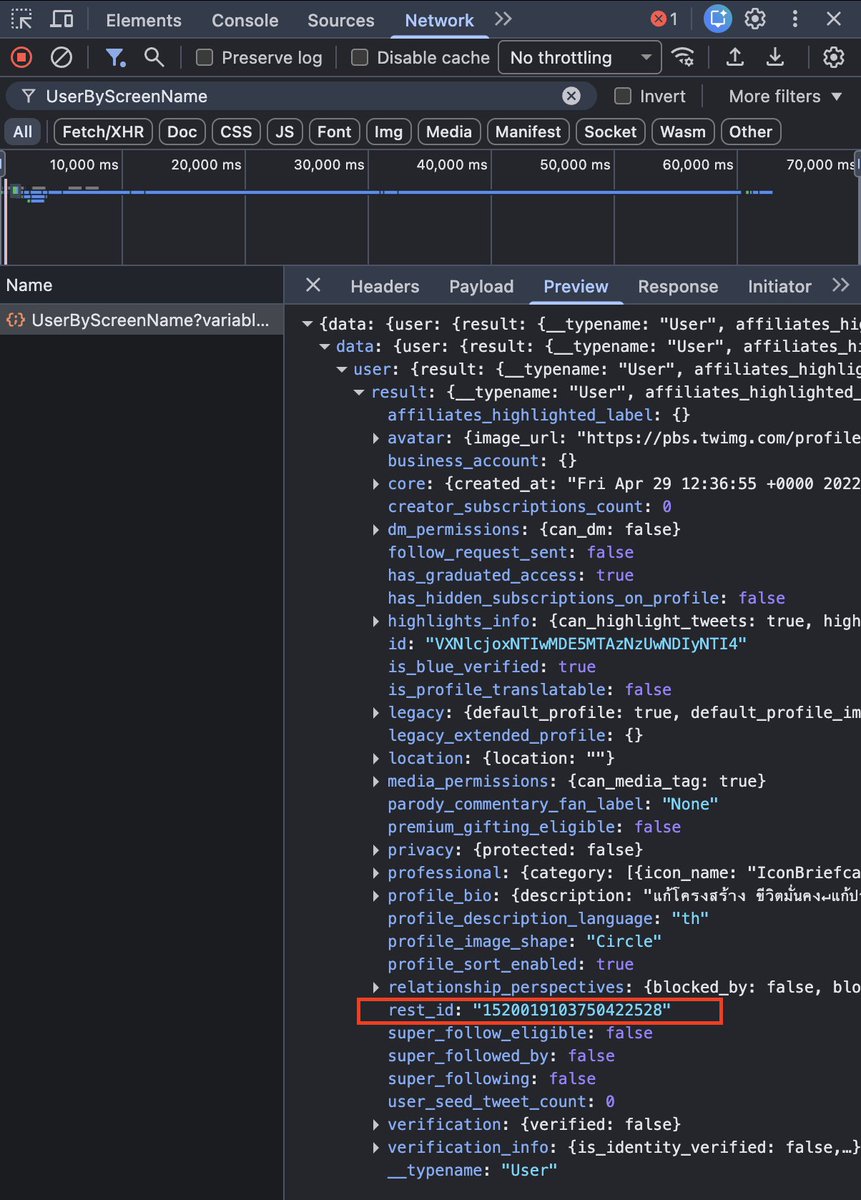Expand the relationship_perspectives property
The image size is (861, 1200).
pyautogui.click(x=376, y=987)
